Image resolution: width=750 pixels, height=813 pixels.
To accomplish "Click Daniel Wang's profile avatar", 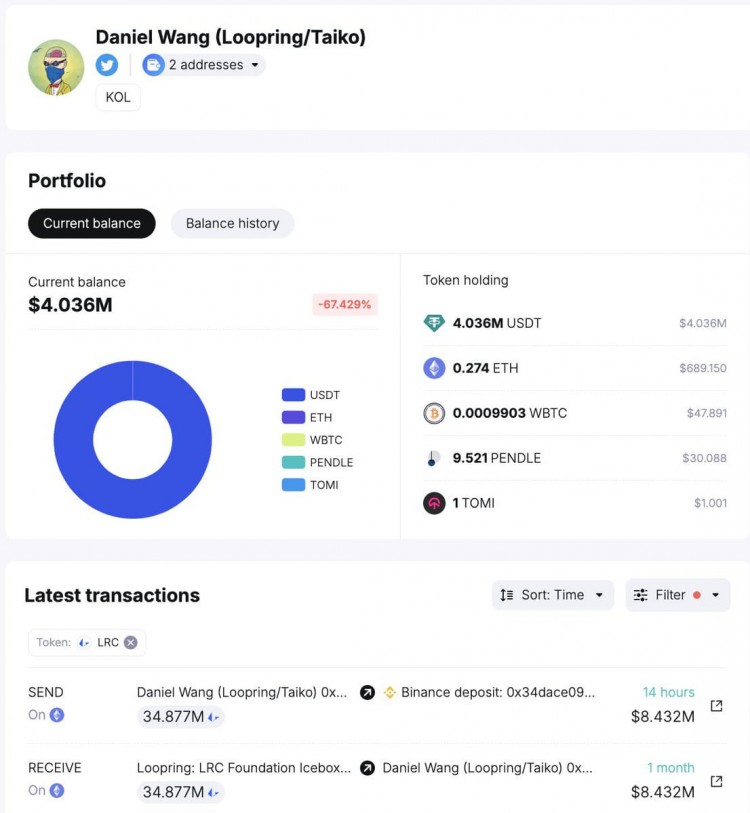I will 56,67.
